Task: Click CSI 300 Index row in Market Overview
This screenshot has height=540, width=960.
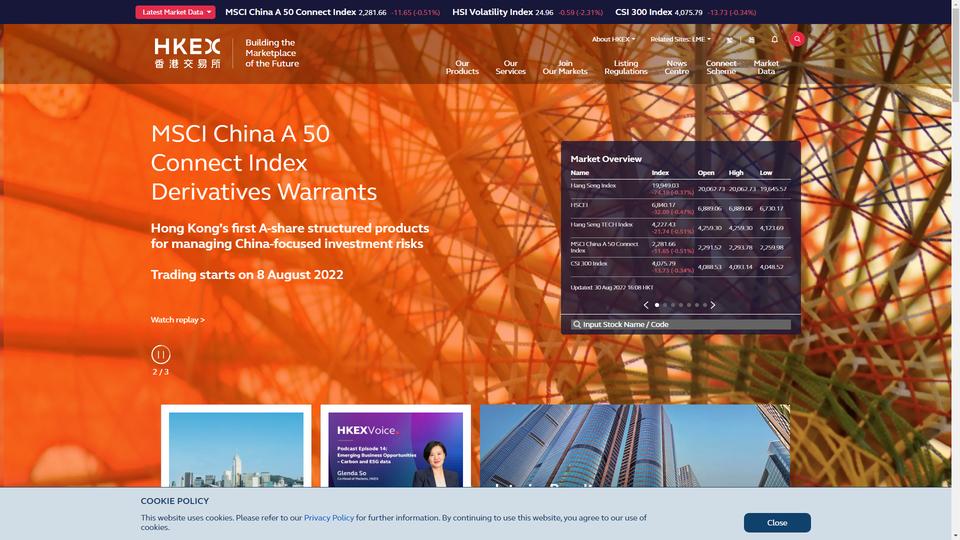Action: (x=680, y=267)
